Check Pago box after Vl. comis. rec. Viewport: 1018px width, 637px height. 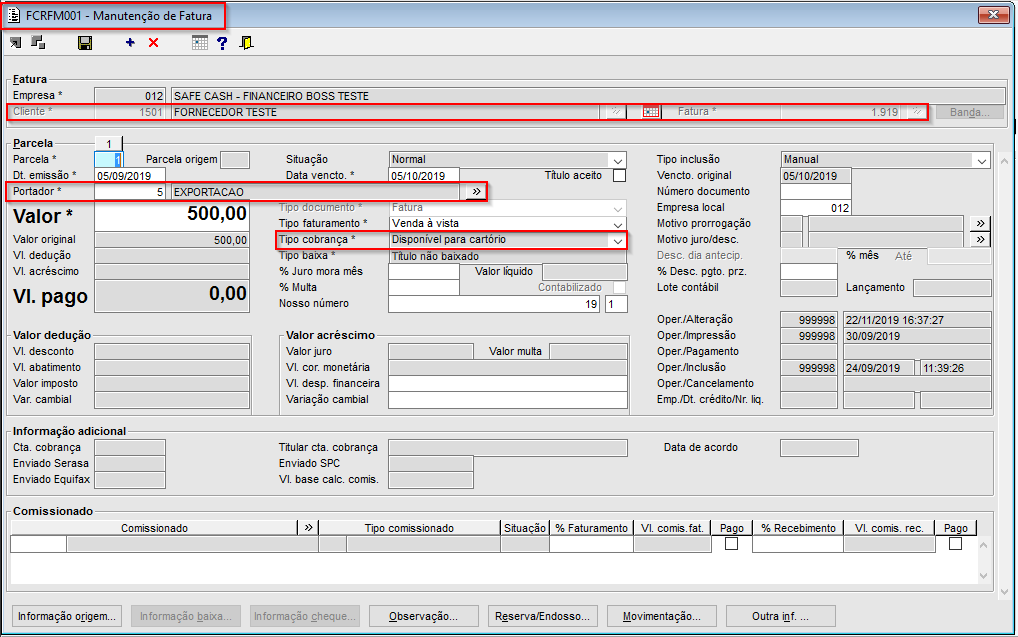[955, 544]
